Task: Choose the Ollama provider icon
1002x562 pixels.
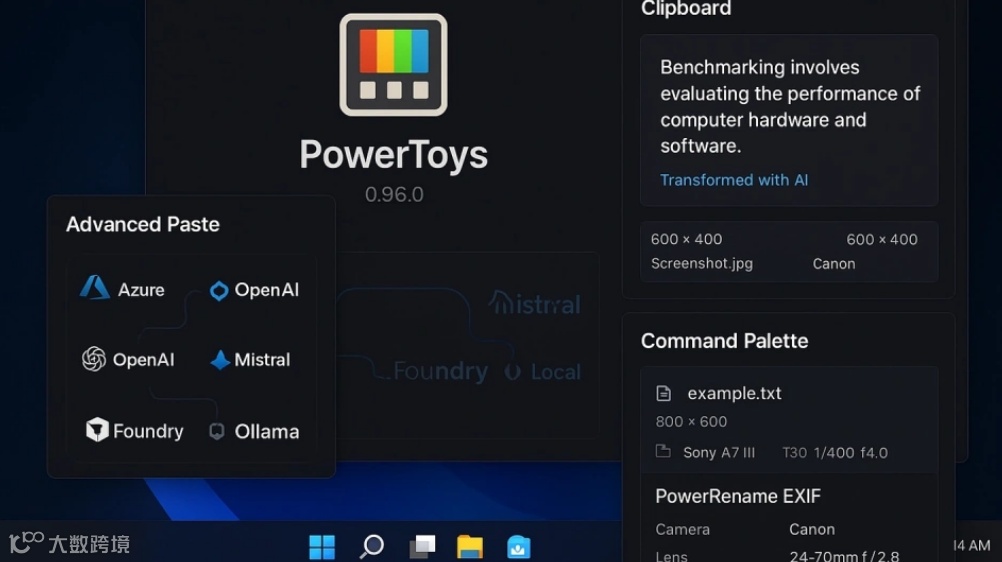Action: tap(217, 432)
